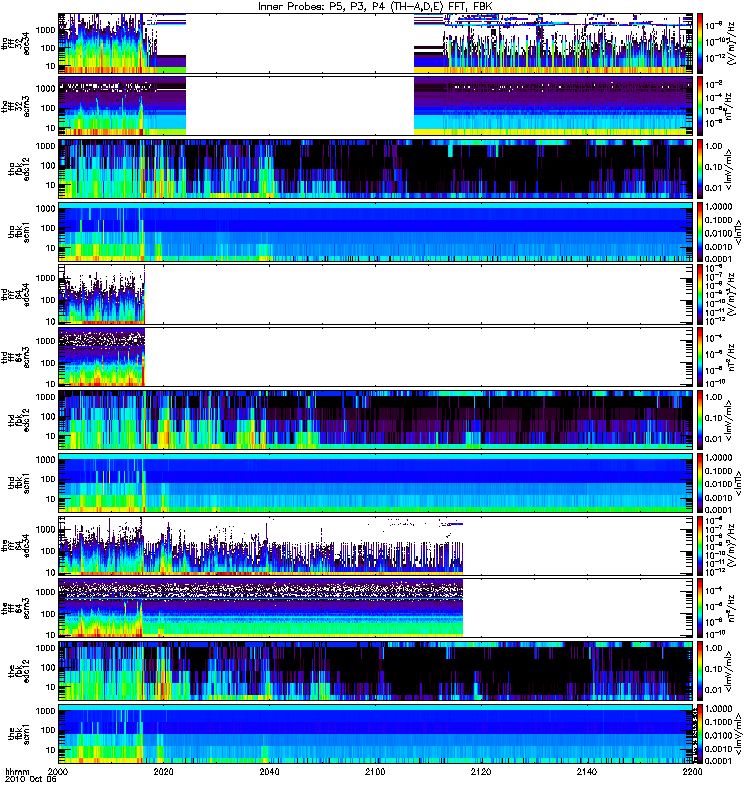Click the '0.0001' color scale value of tha fbk scm1

coord(718,259)
